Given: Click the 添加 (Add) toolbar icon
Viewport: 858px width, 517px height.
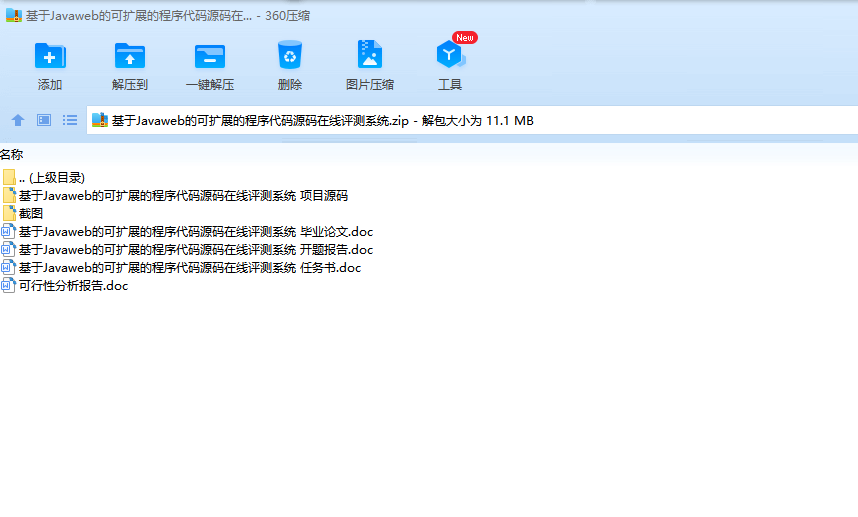Looking at the screenshot, I should (x=50, y=56).
